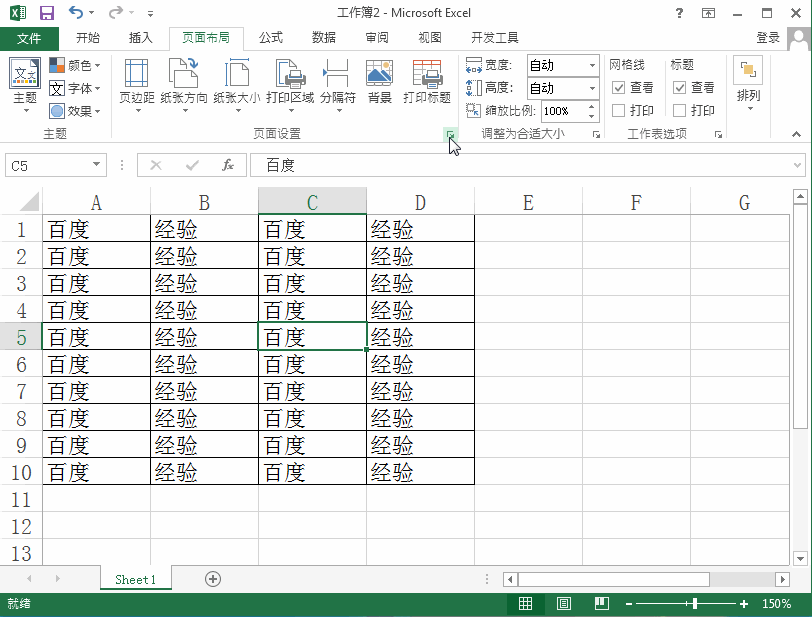This screenshot has height=617, width=812.
Task: Select column E header
Action: click(x=528, y=202)
